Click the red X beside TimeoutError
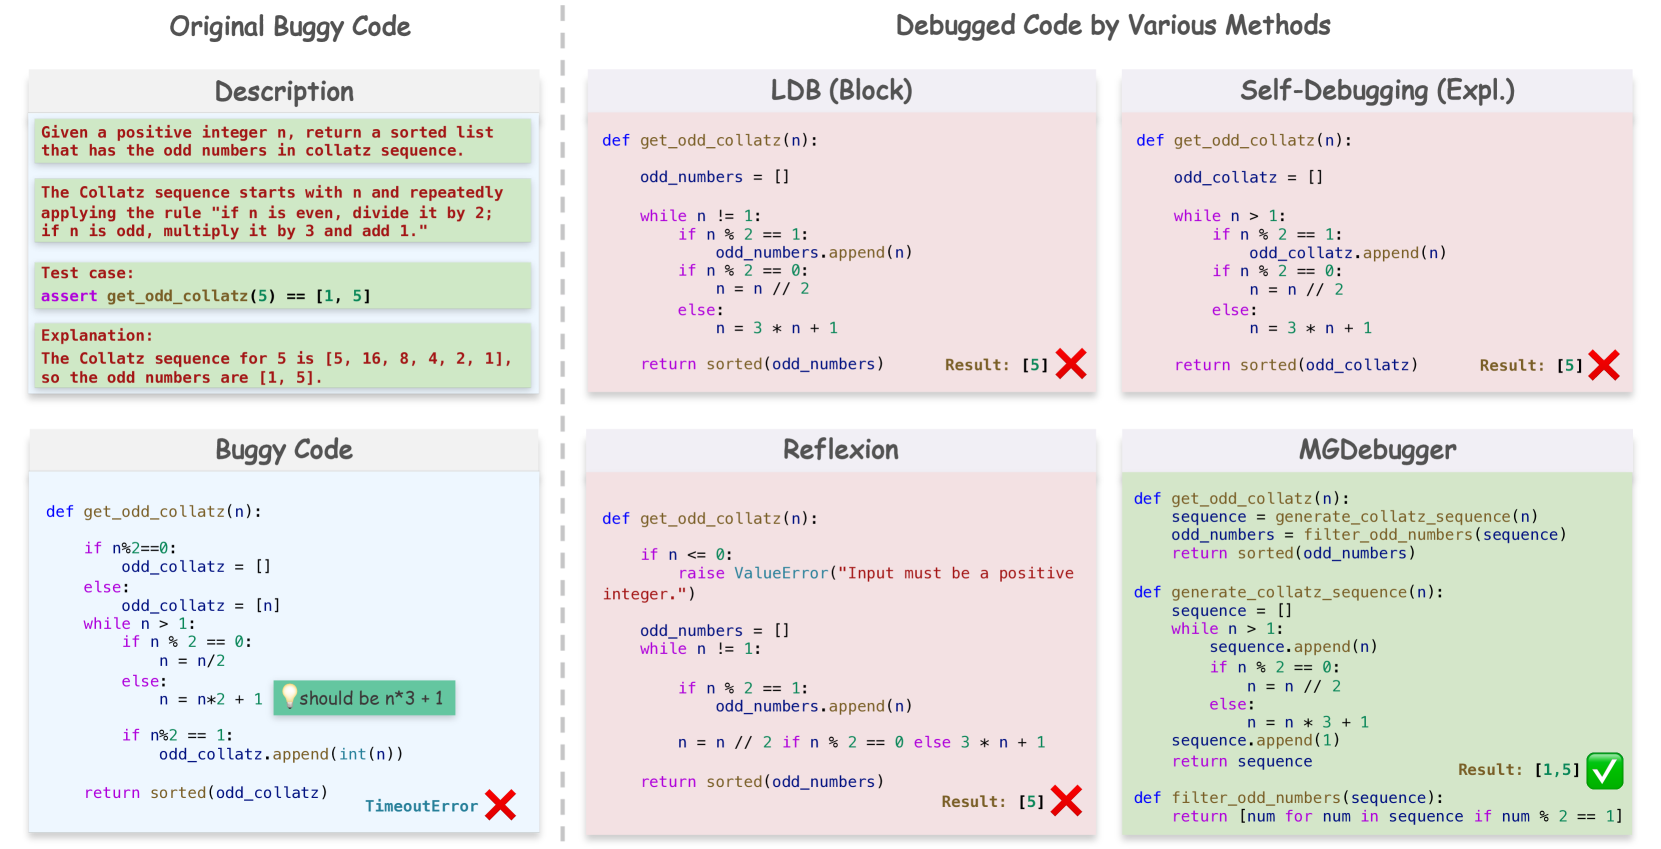The width and height of the screenshot is (1661, 849). 500,805
